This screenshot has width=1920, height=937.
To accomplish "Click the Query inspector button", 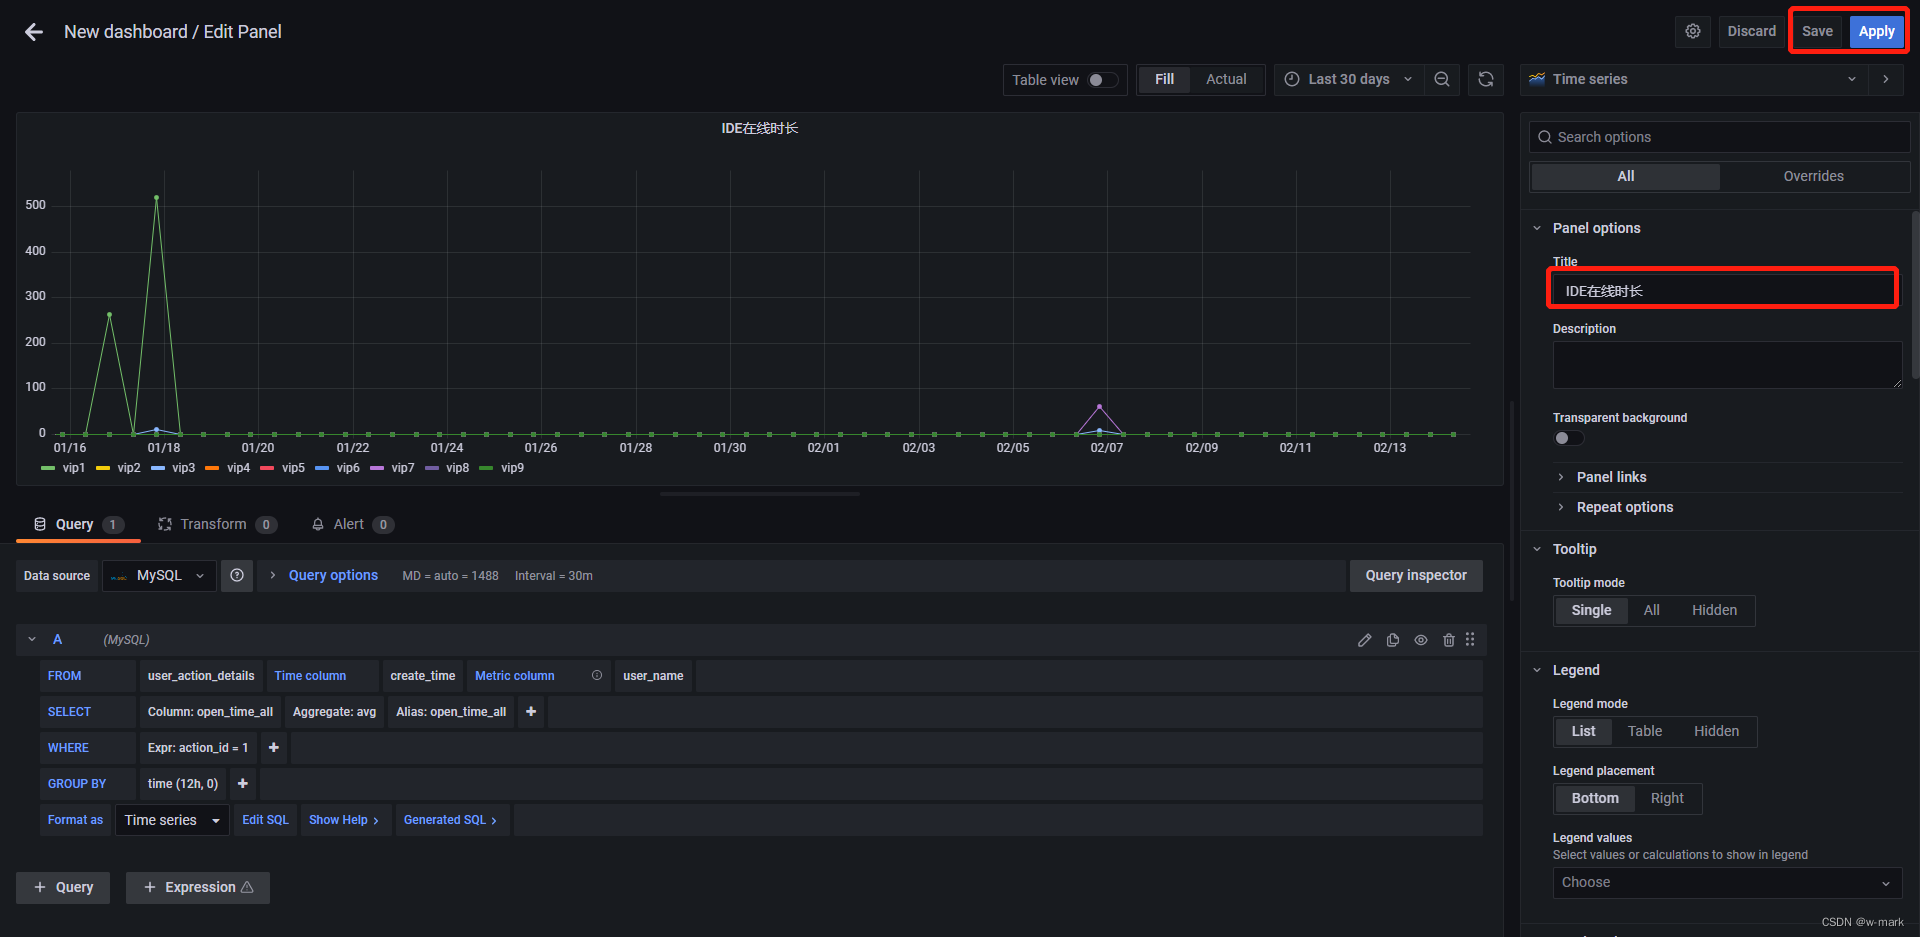I will click(x=1415, y=575).
